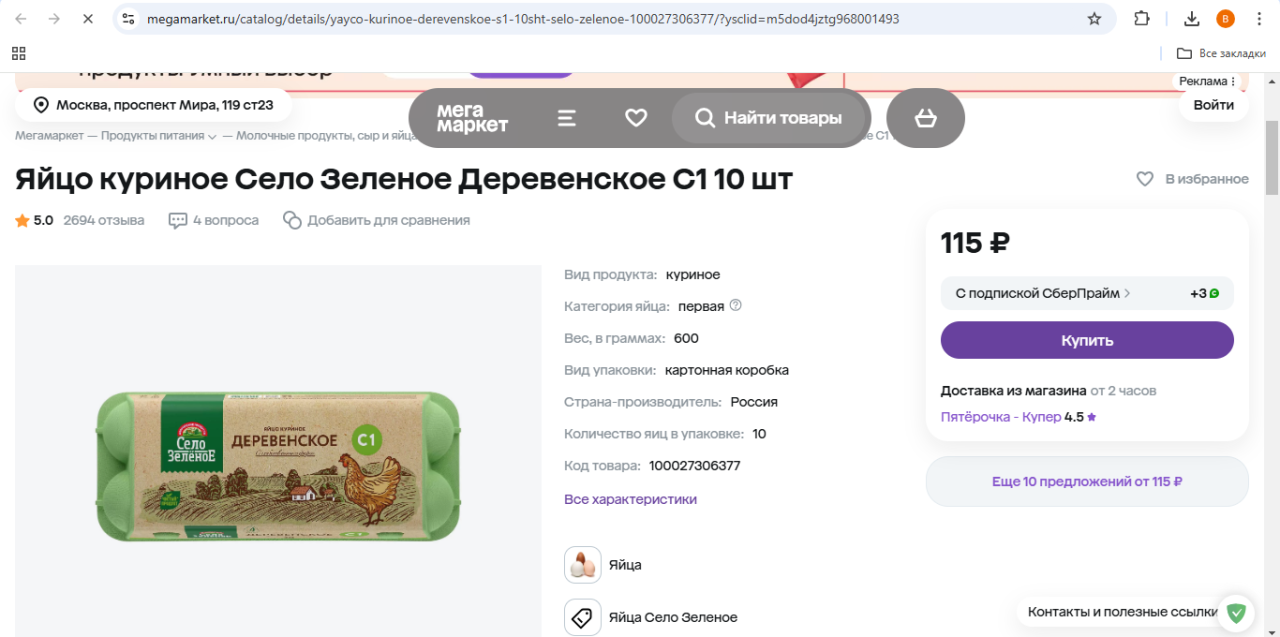Open the apps grid in bookmarks bar
The image size is (1280, 637).
19,53
